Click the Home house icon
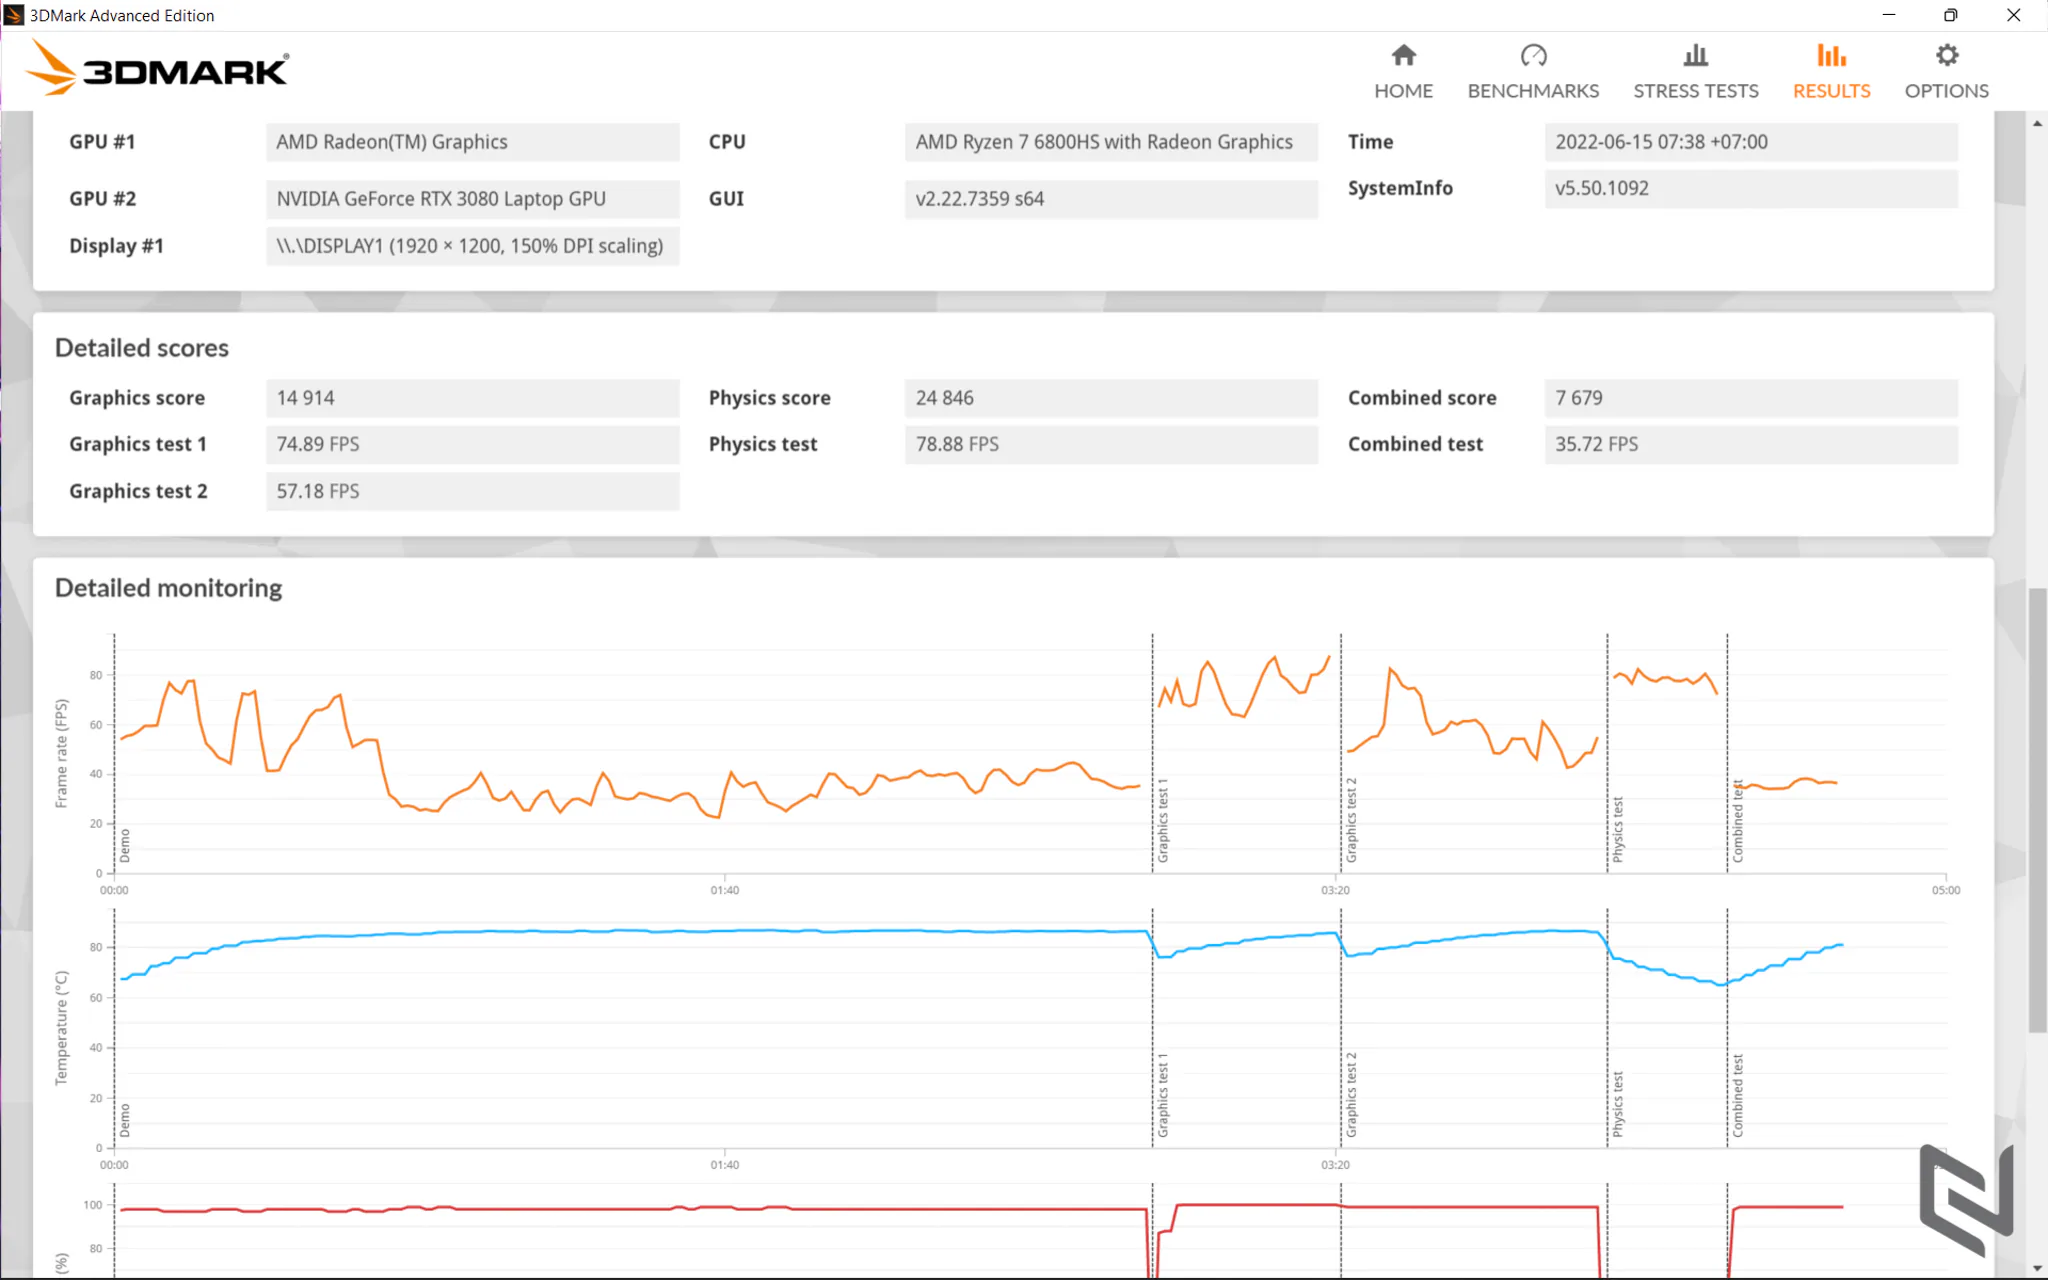 point(1403,55)
